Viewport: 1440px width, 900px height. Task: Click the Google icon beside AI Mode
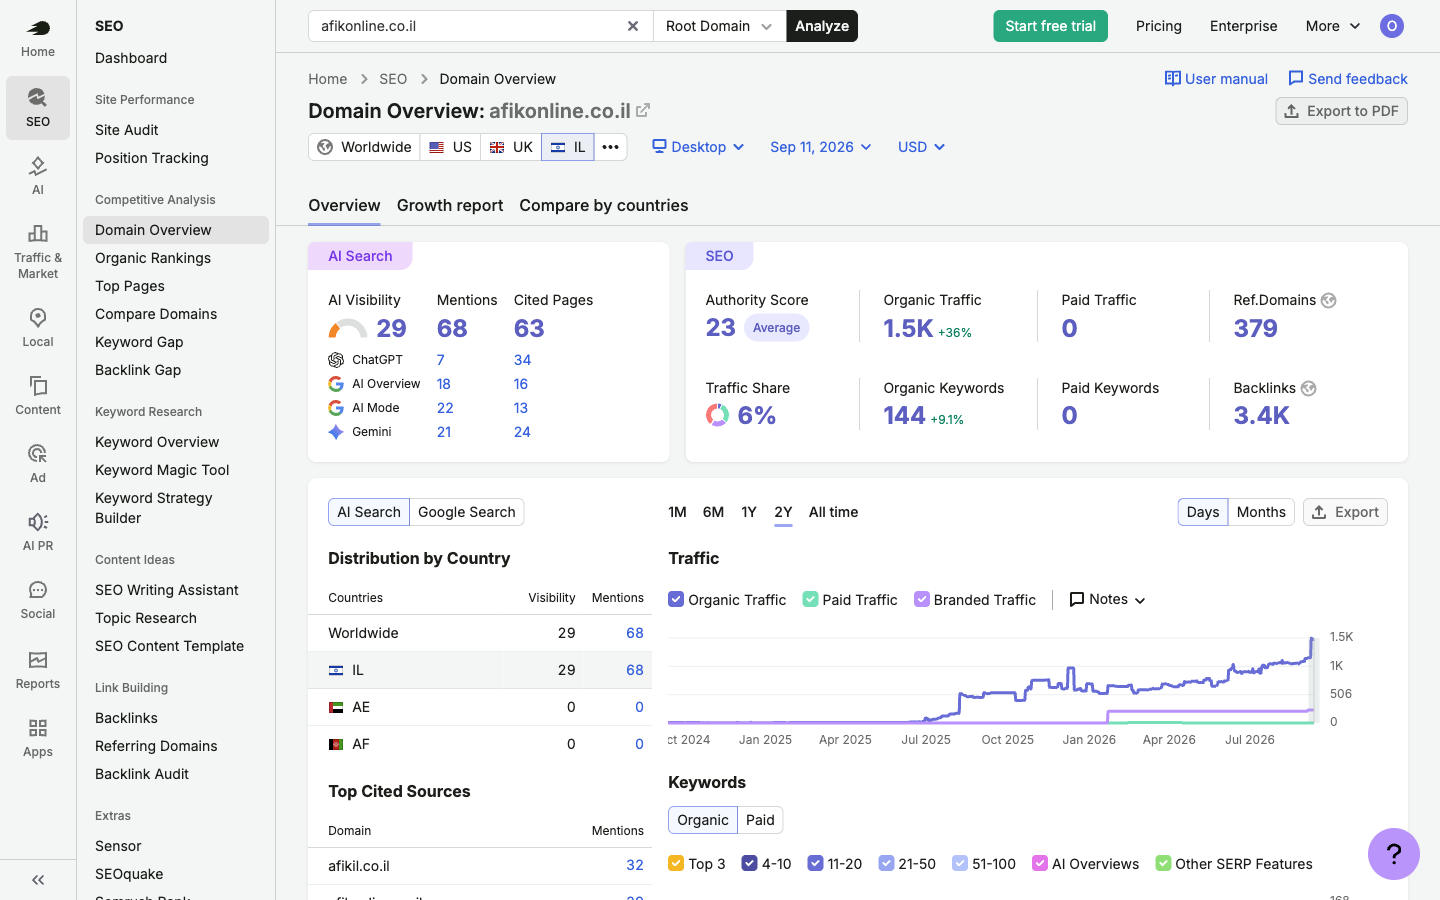[336, 408]
